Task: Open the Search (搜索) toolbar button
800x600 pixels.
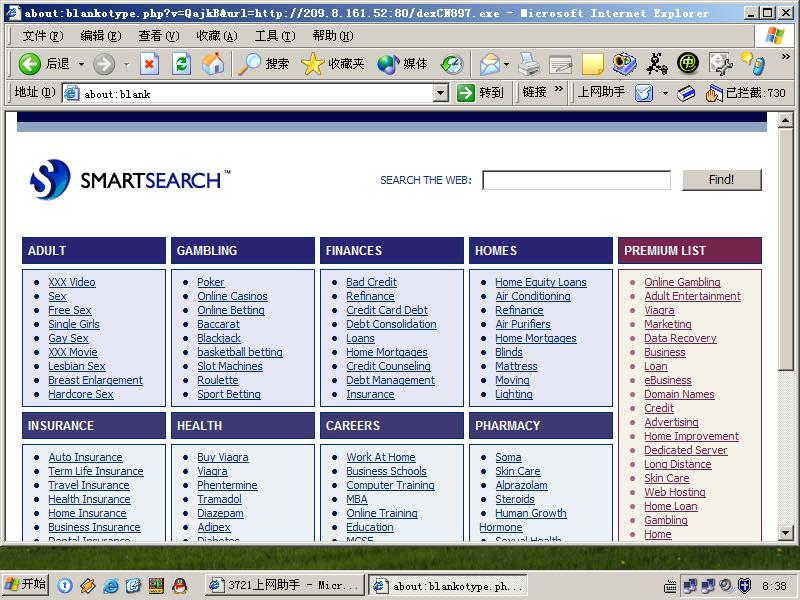Action: tap(264, 64)
